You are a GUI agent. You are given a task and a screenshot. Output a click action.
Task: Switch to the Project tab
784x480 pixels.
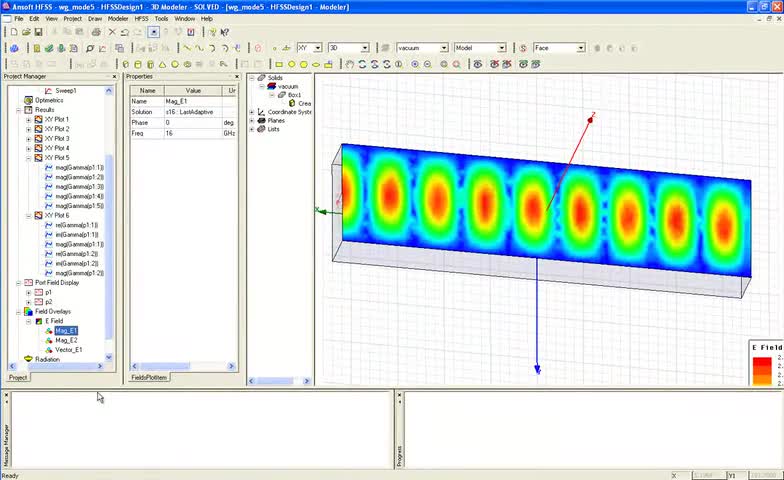(x=18, y=378)
